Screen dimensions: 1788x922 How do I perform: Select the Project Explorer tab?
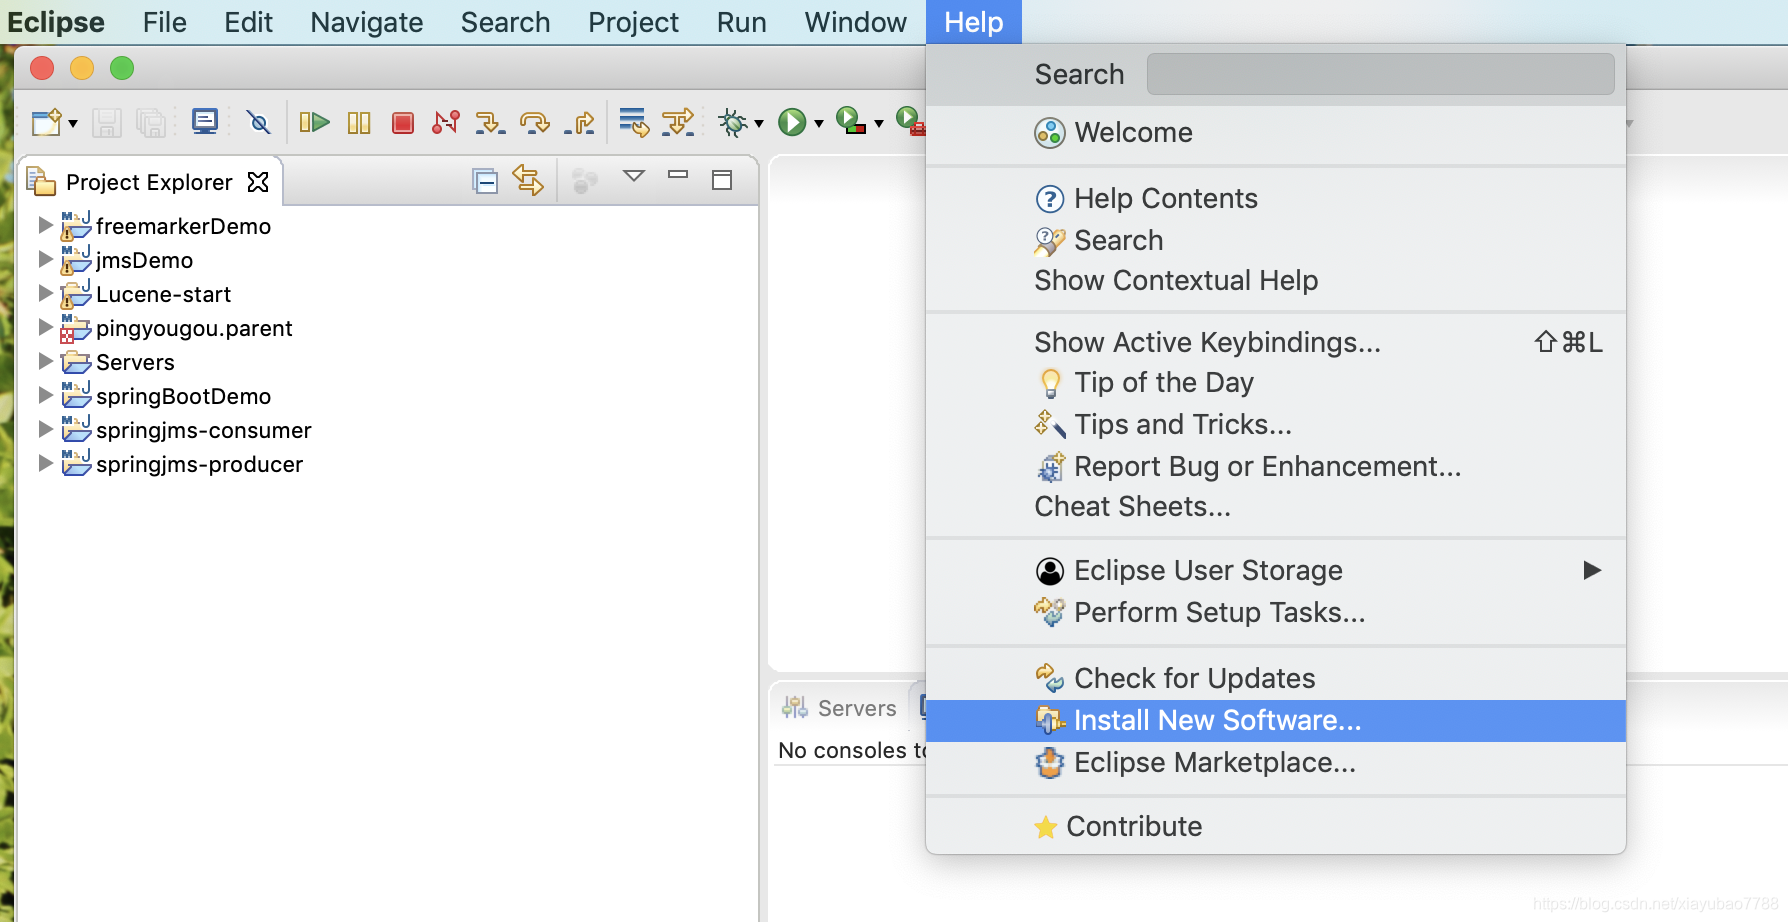point(149,182)
